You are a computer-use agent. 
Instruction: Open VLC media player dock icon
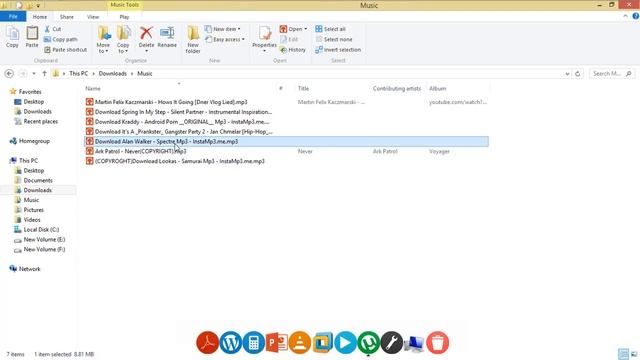(x=300, y=342)
